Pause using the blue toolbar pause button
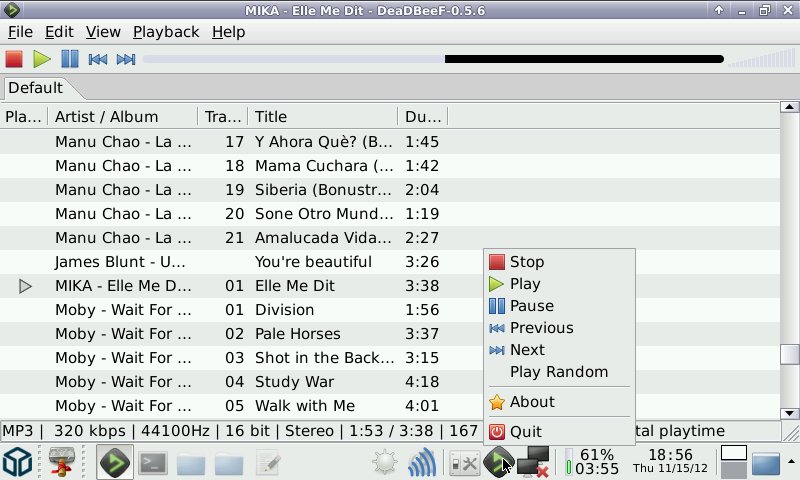800x480 pixels. (x=70, y=59)
